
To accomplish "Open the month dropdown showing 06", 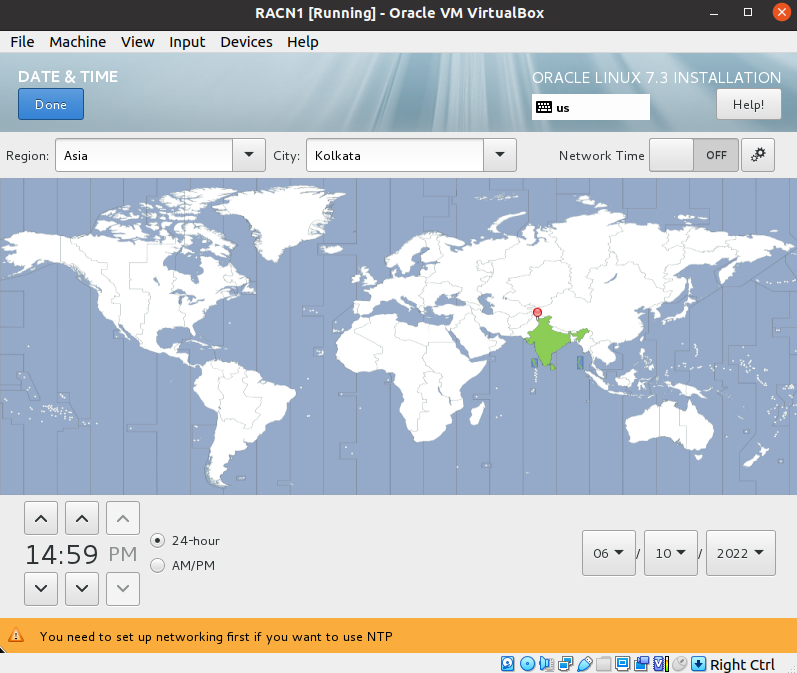I will (x=608, y=553).
